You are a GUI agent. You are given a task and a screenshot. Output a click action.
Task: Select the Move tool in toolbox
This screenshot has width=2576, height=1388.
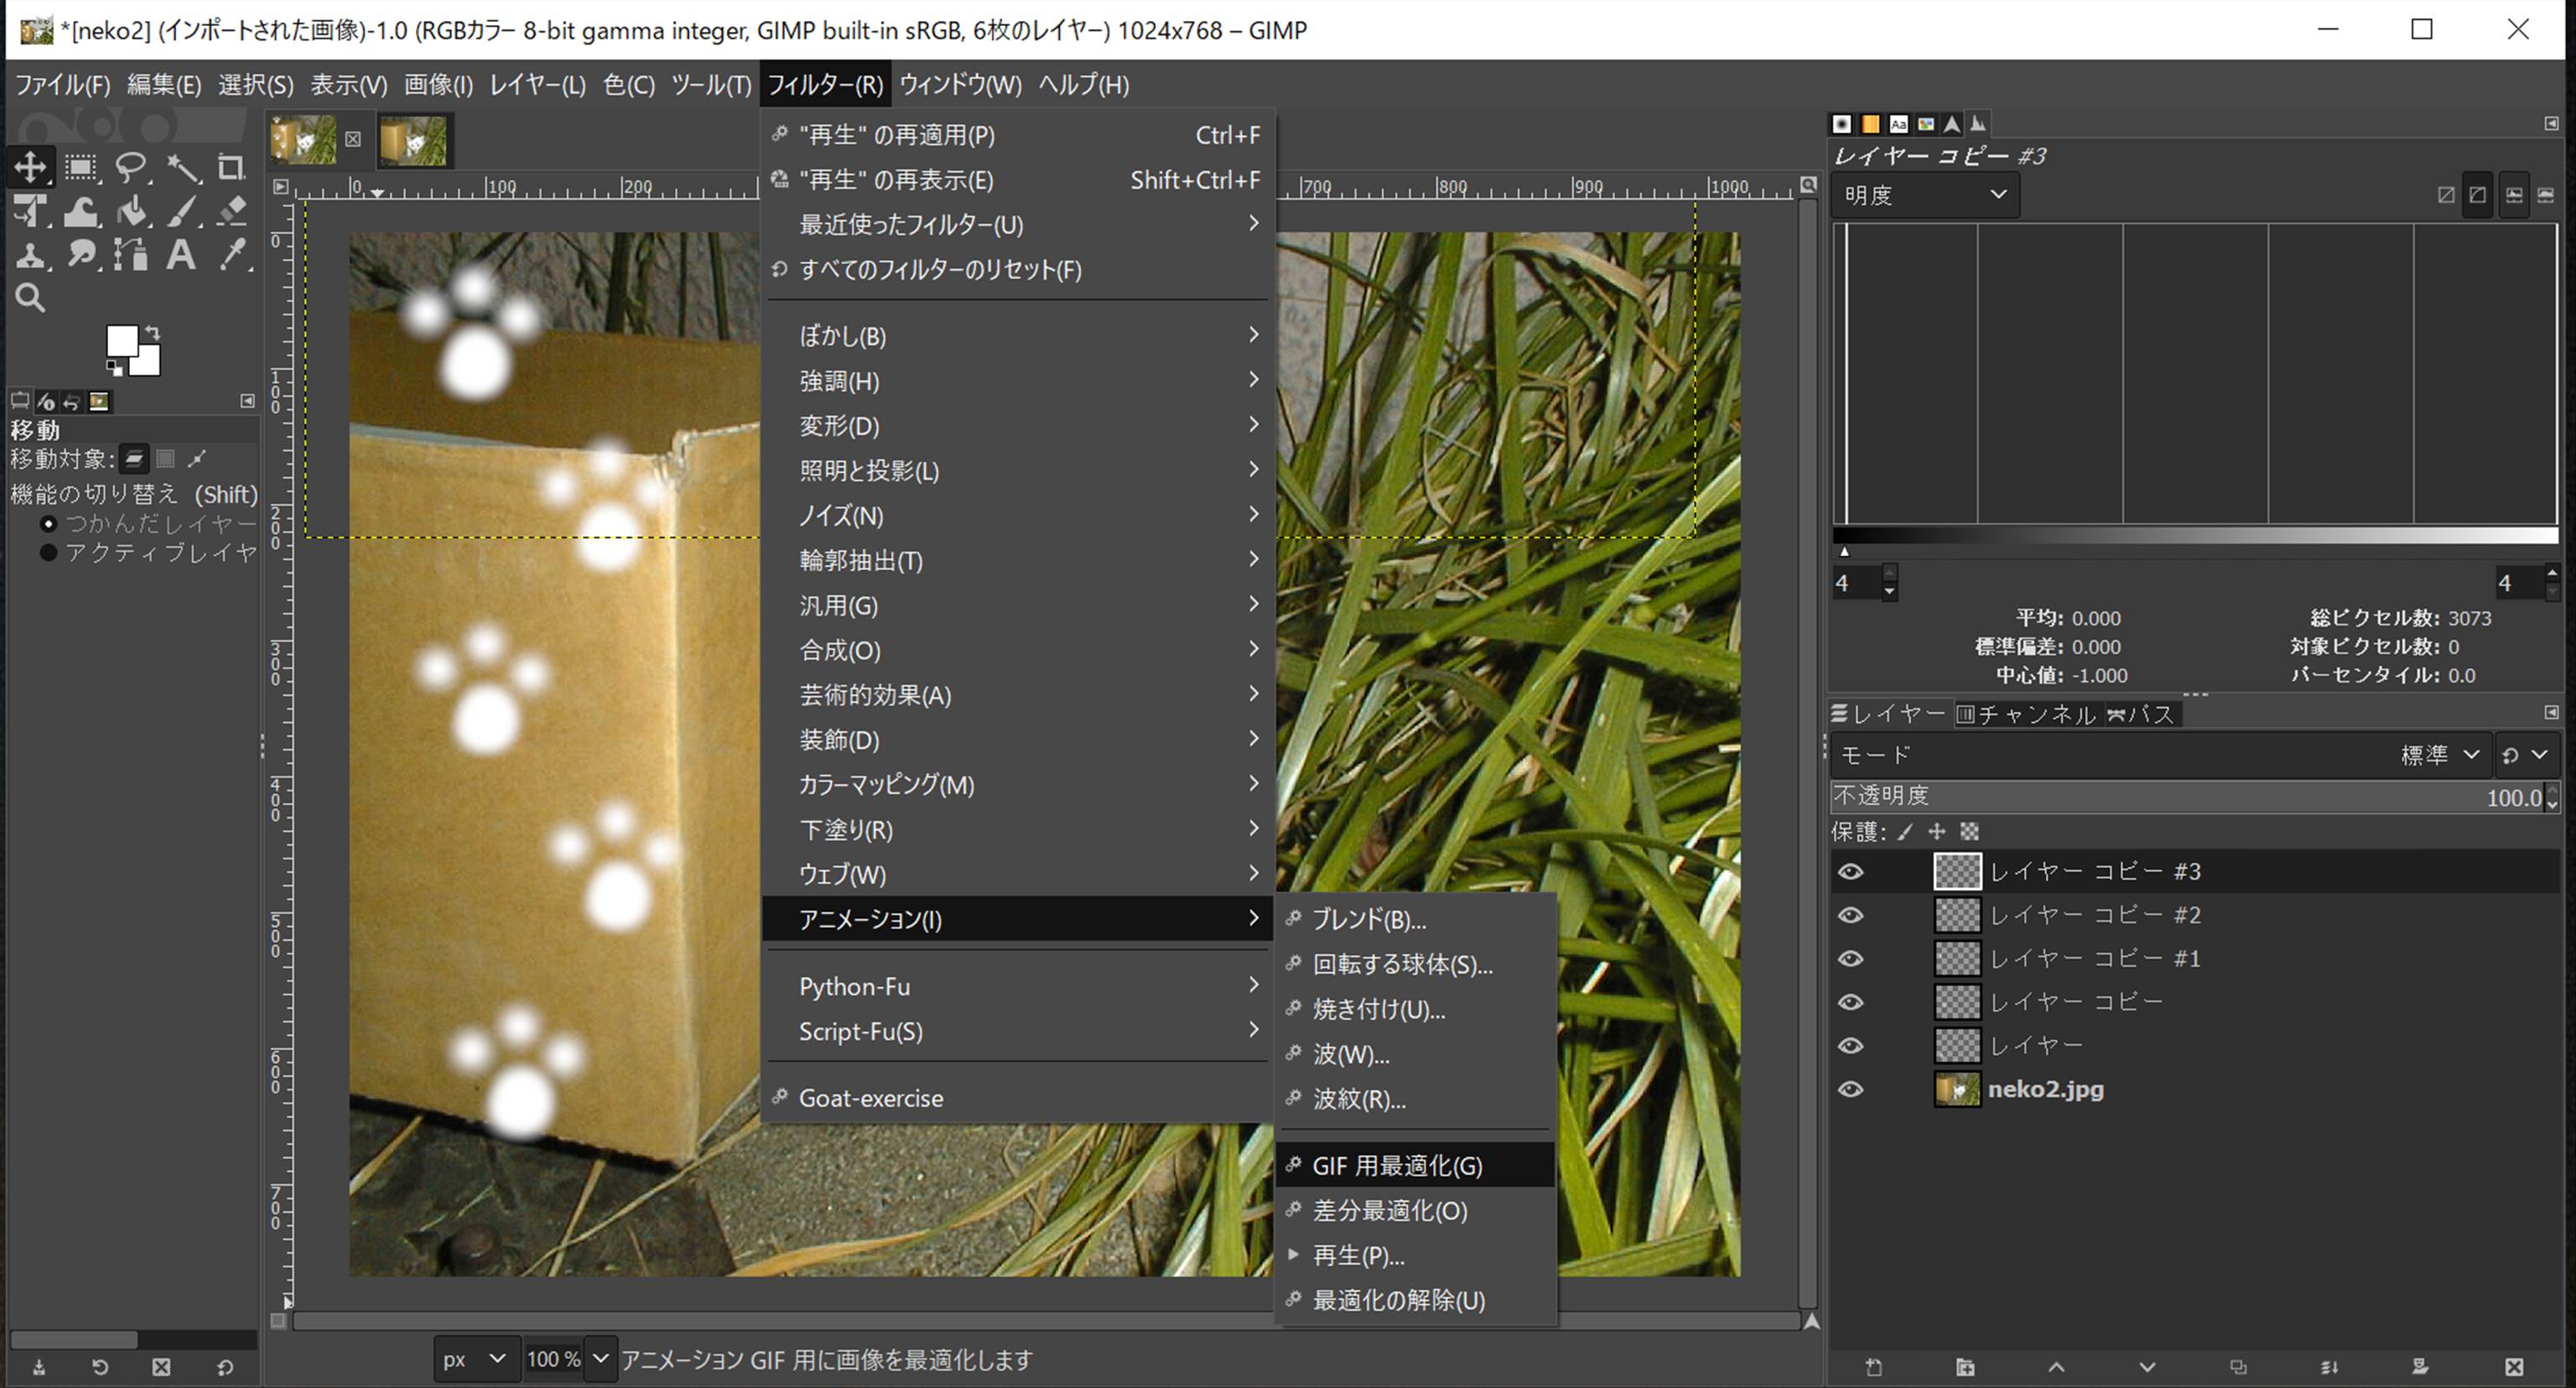(30, 167)
